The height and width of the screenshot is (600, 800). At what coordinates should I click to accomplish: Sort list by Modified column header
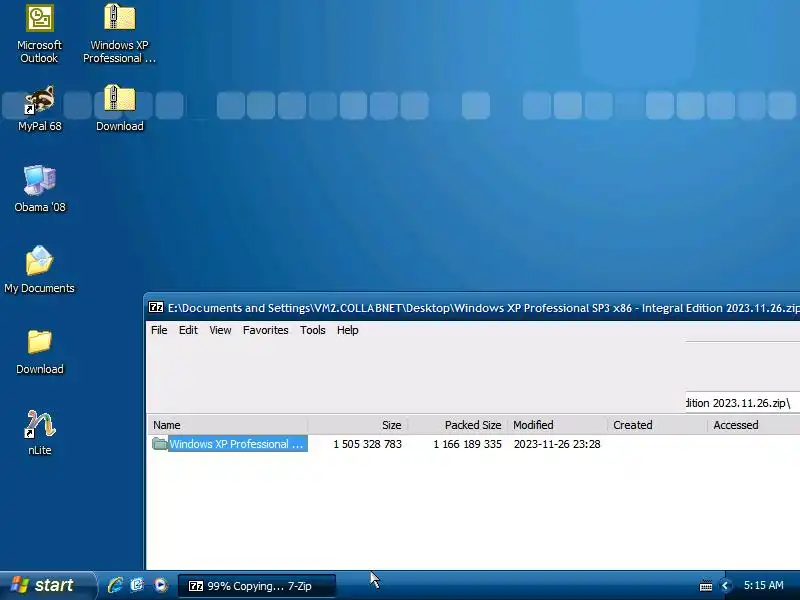(557, 425)
